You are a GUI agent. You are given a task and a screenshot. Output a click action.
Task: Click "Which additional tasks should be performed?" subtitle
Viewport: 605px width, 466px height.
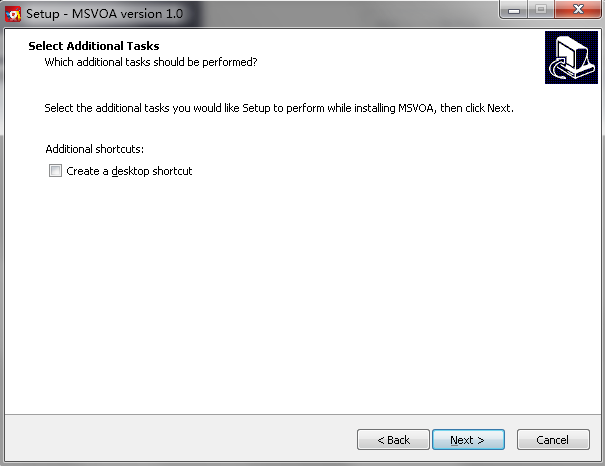pos(150,62)
